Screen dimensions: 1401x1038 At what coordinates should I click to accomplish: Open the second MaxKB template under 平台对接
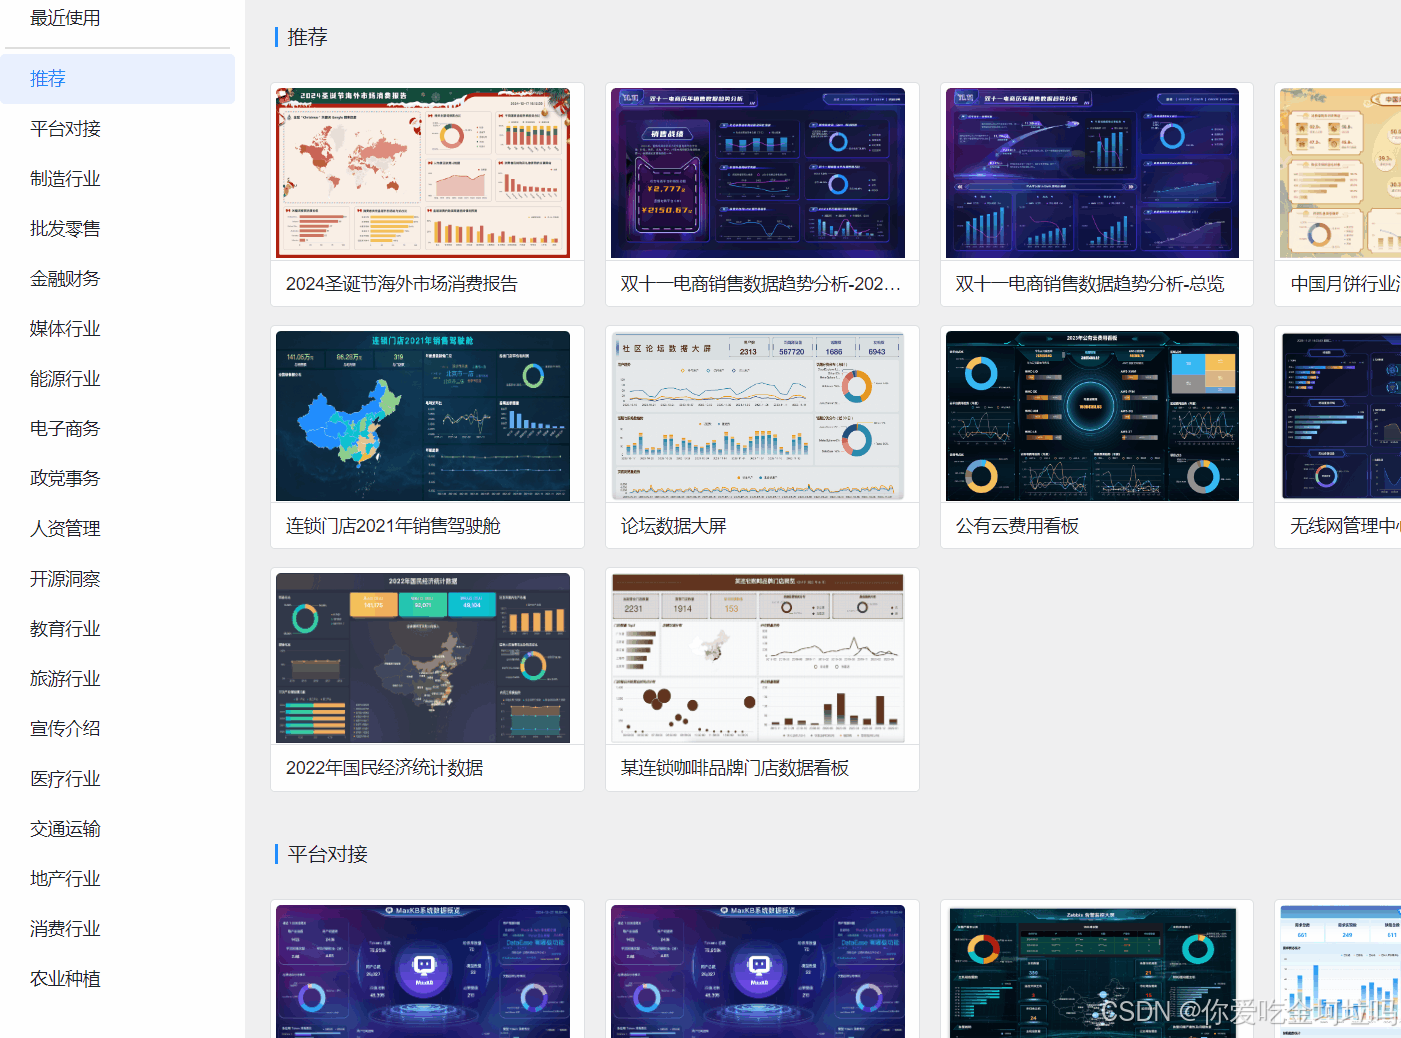758,971
